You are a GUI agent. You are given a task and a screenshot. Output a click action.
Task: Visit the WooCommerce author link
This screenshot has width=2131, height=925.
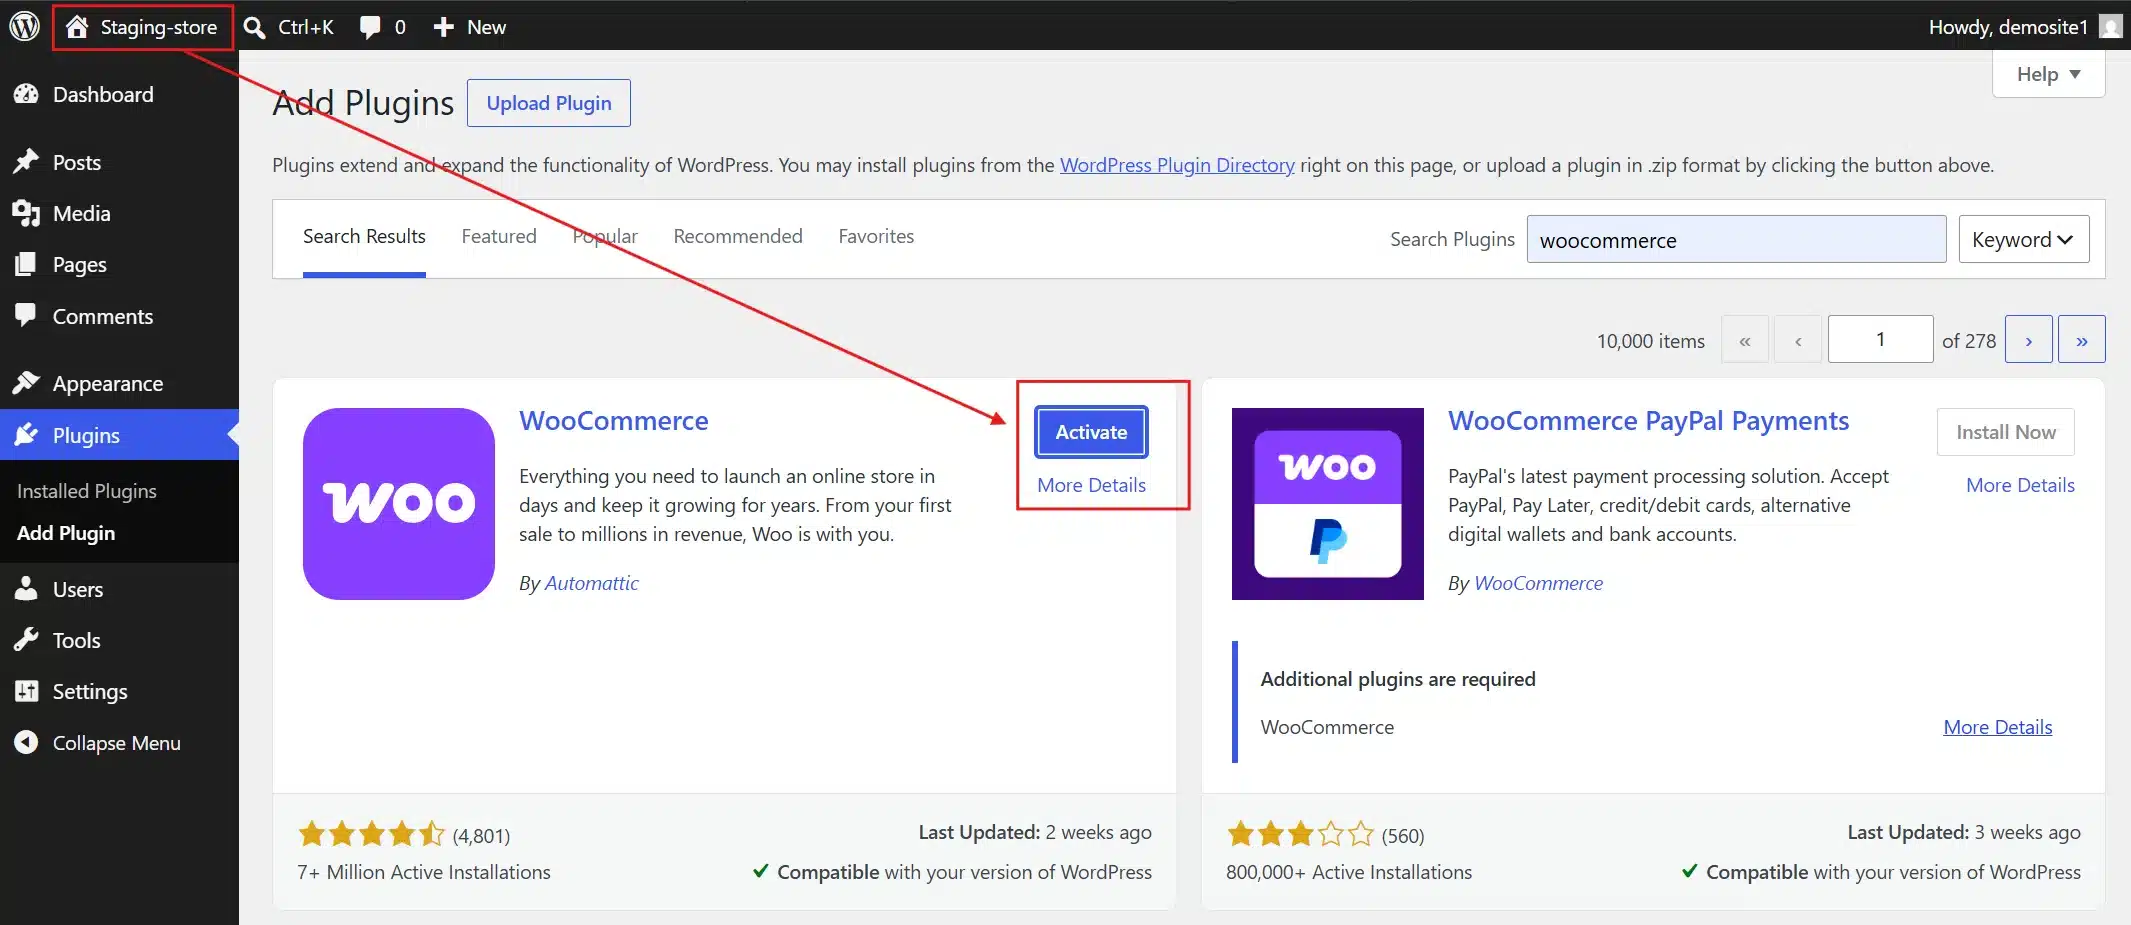[1538, 583]
